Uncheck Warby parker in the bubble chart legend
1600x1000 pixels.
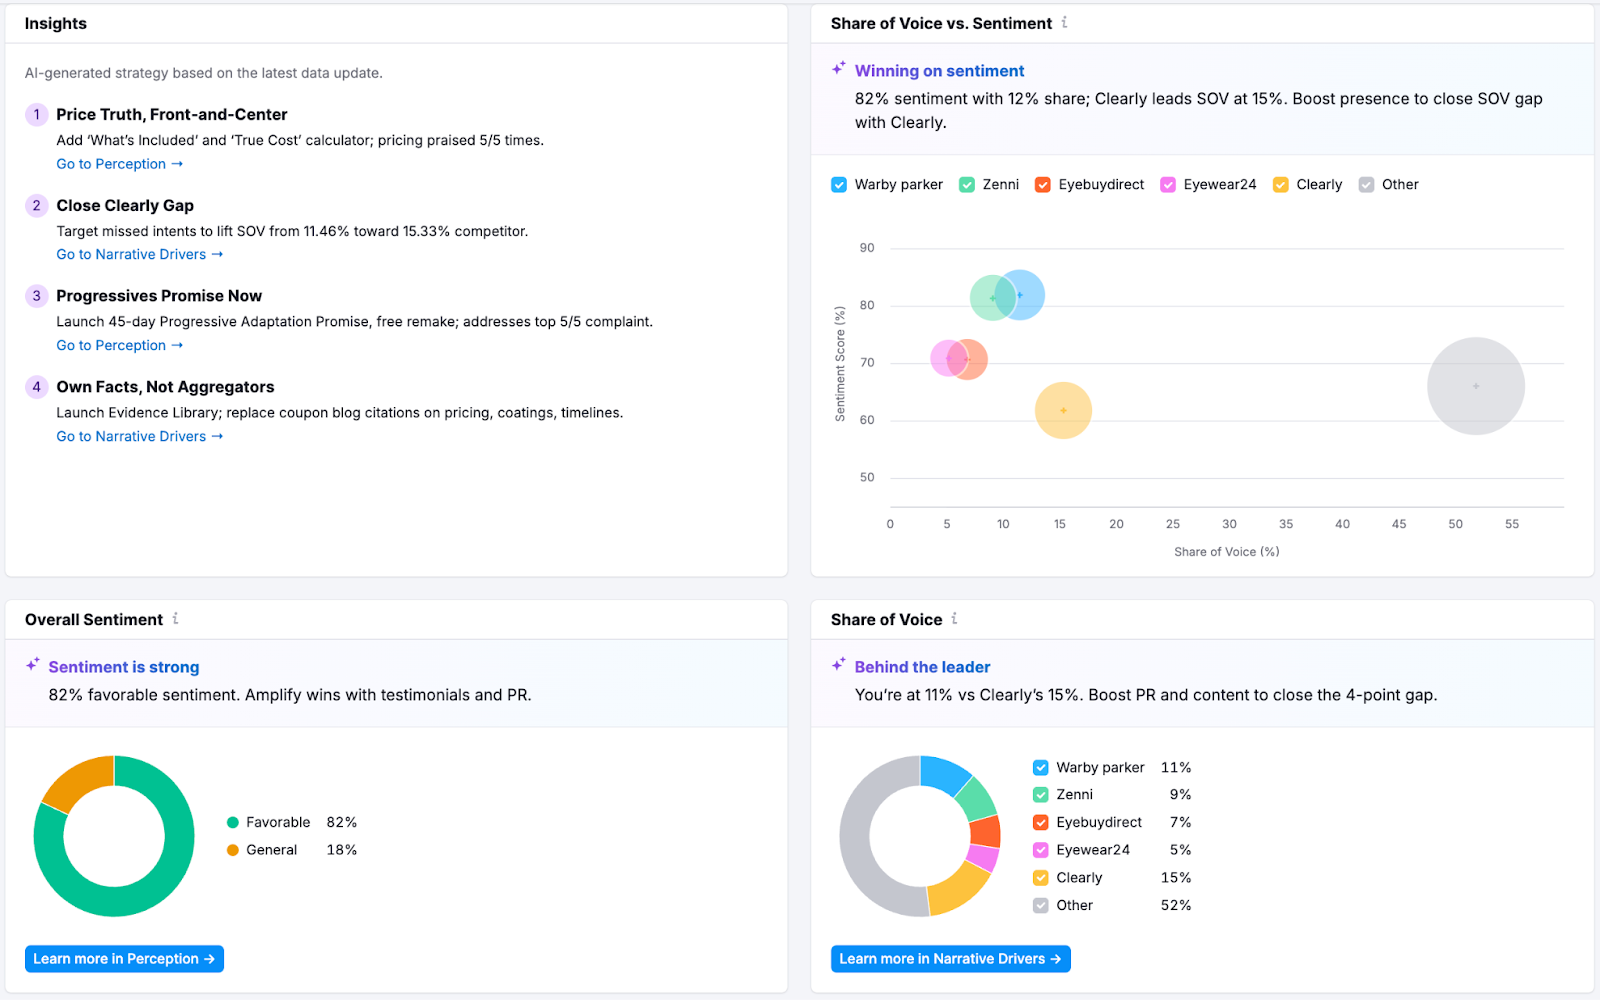tap(839, 184)
